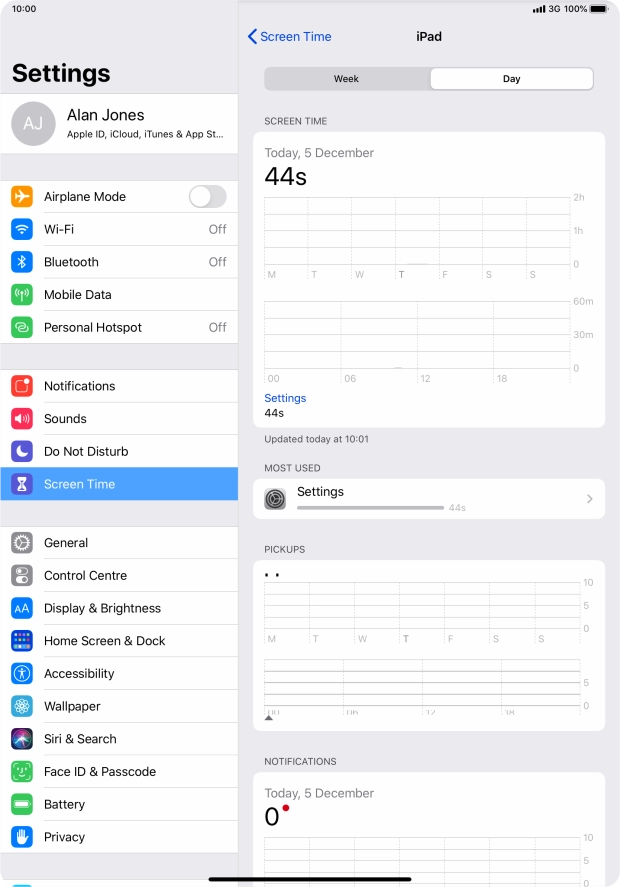Switch to the Week view
The height and width of the screenshot is (887, 620).
pyautogui.click(x=346, y=79)
